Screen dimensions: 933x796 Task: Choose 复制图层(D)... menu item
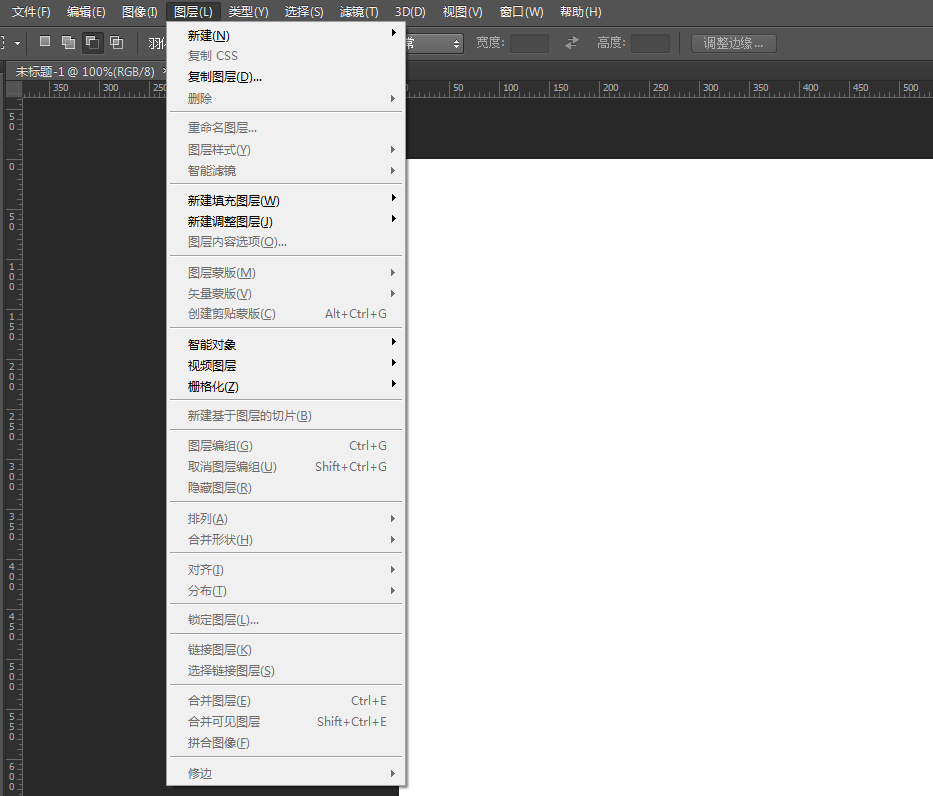point(286,77)
